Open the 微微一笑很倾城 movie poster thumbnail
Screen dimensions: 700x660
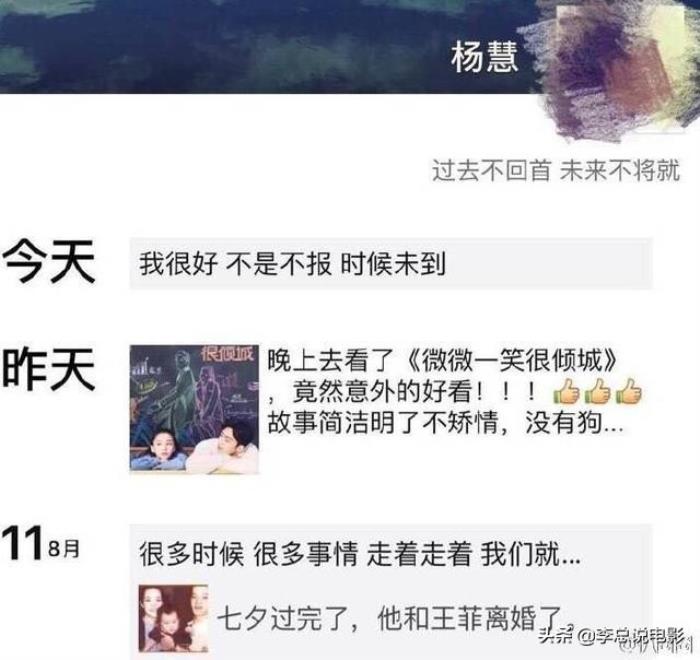point(194,409)
